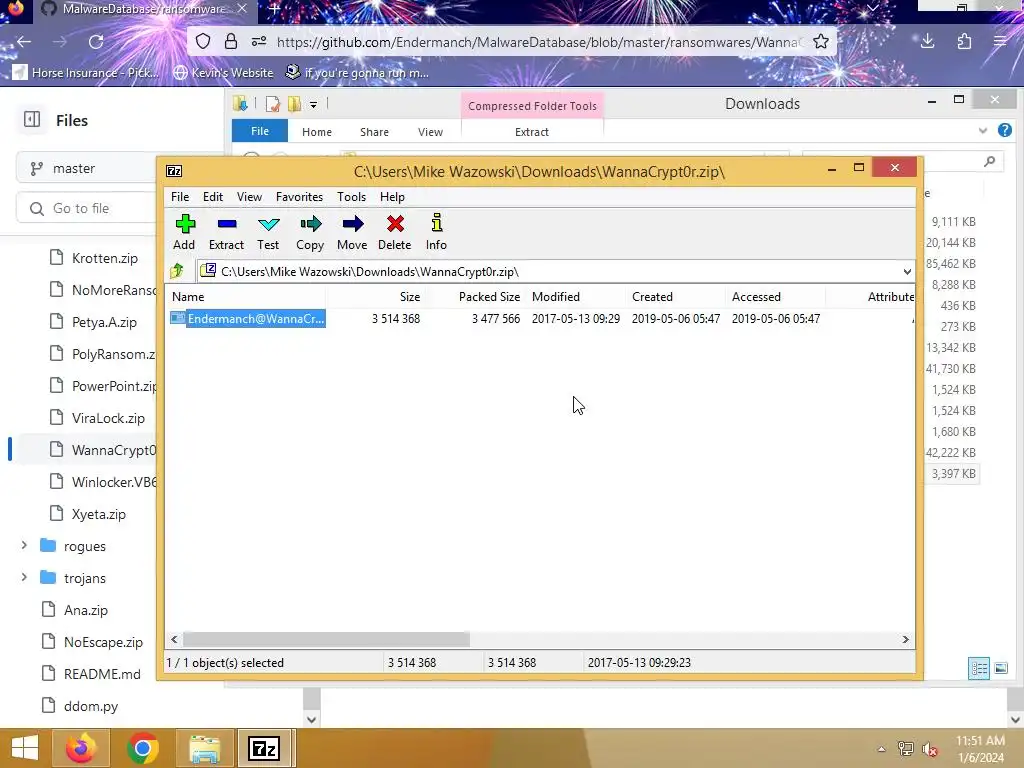Open the 7-Zip Edit menu
Viewport: 1024px width, 768px height.
(213, 197)
